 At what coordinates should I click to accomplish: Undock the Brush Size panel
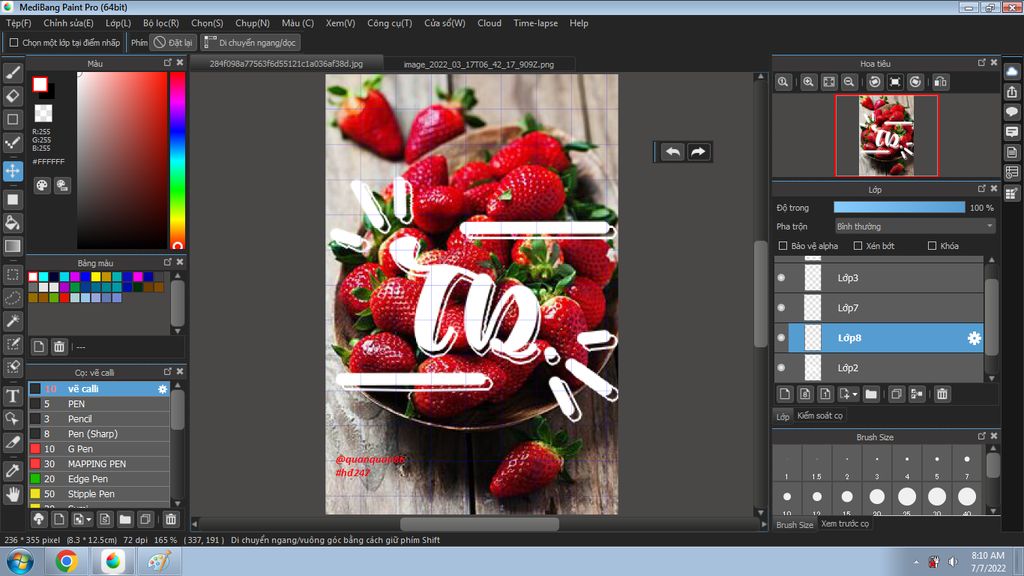coord(982,436)
